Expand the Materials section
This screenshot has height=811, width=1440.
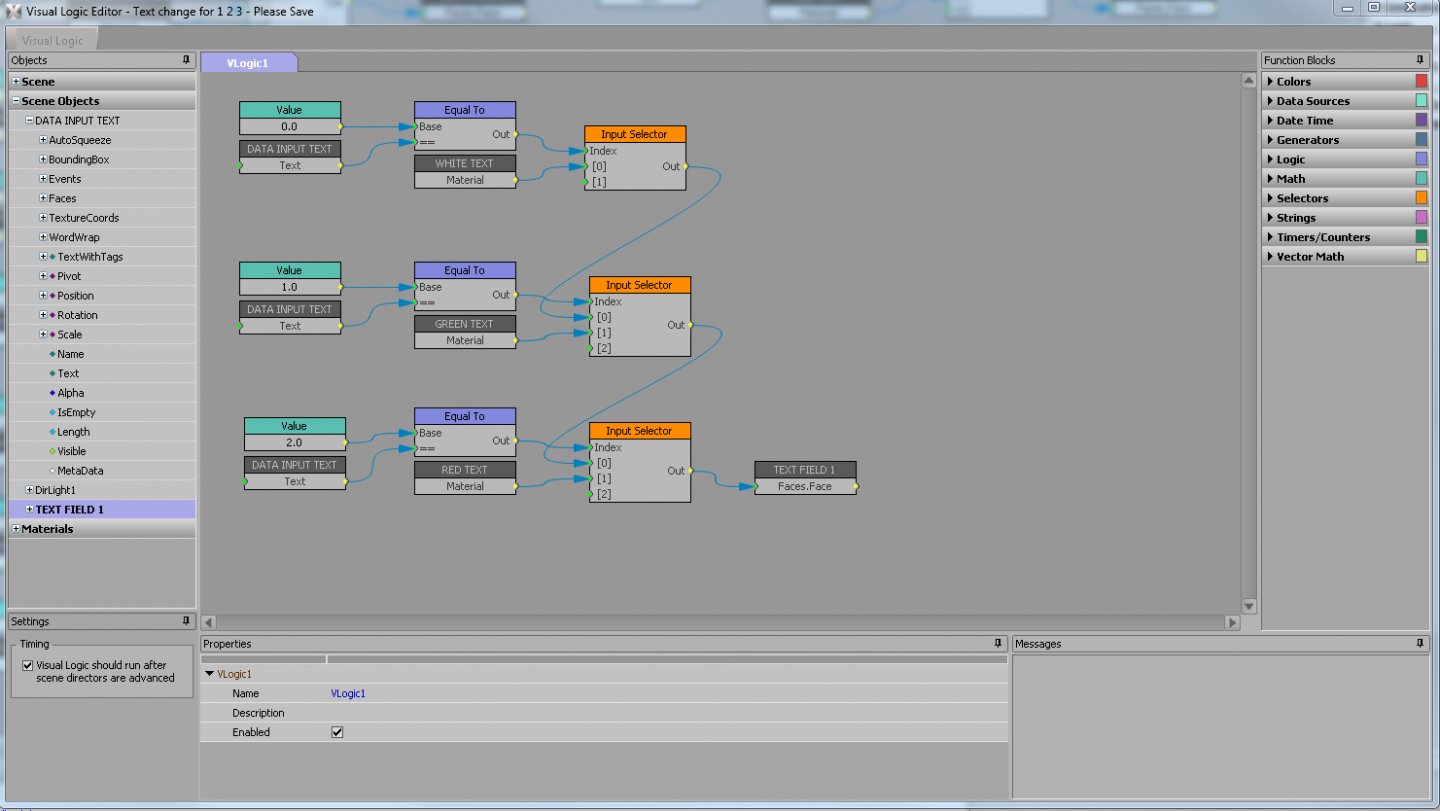pyautogui.click(x=16, y=529)
